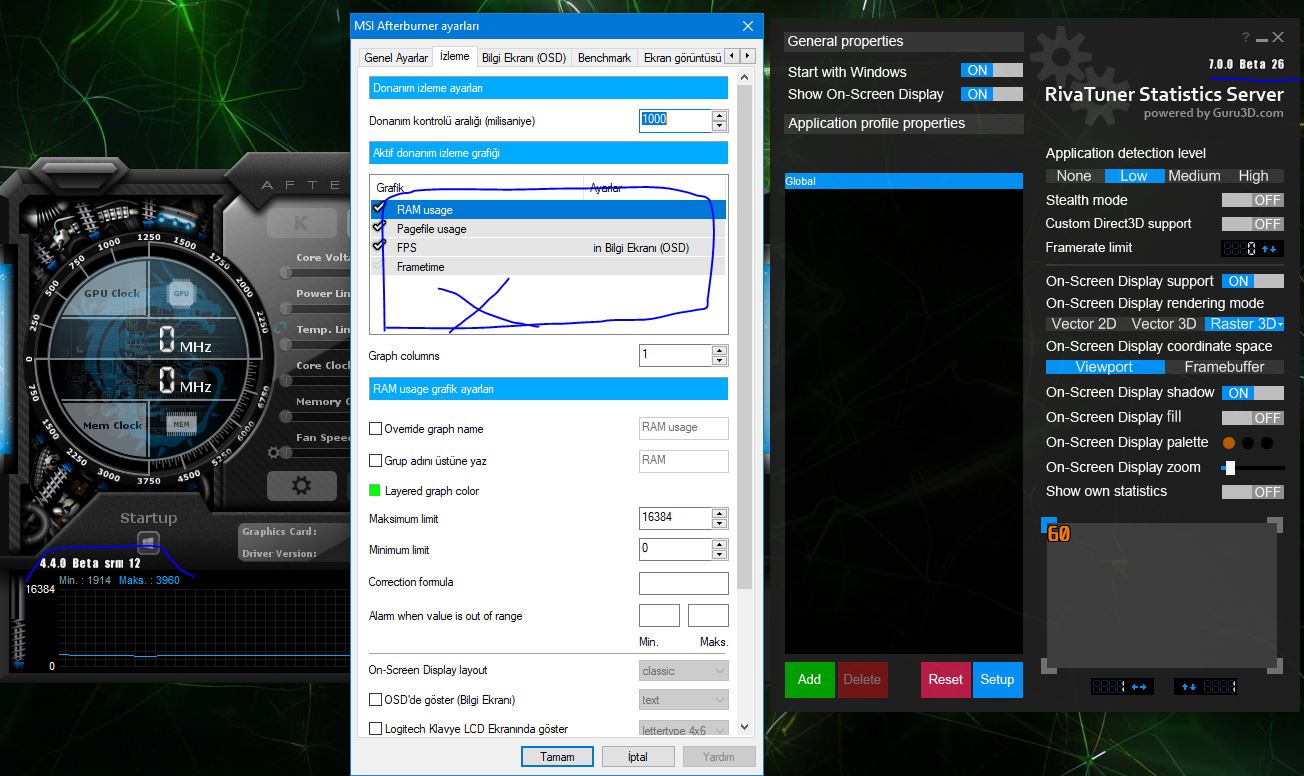
Task: Open the Bilgi Ekranı (OSD) tab
Action: (x=524, y=58)
